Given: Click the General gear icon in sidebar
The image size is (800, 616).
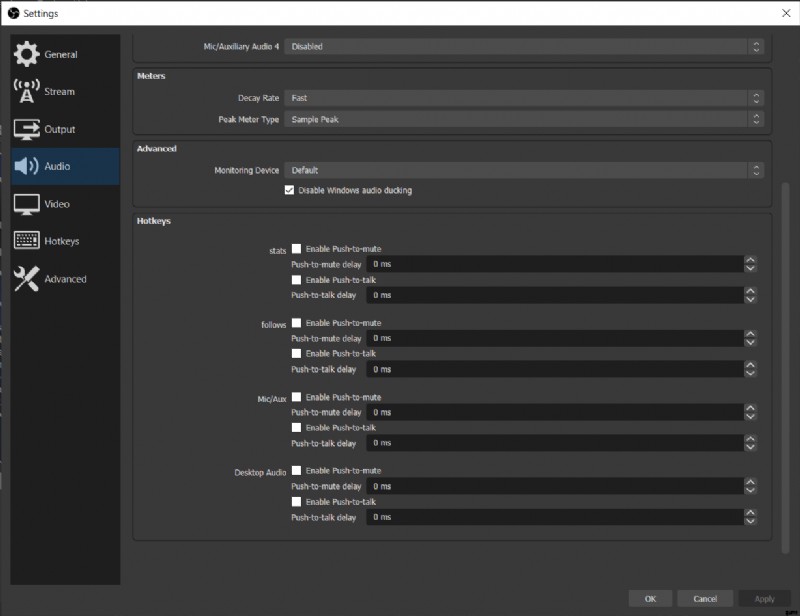Looking at the screenshot, I should pyautogui.click(x=27, y=55).
